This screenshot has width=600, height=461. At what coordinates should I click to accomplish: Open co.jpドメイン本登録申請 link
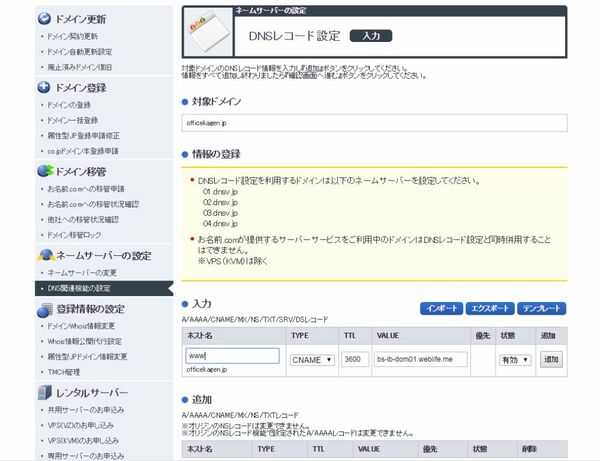pos(83,151)
